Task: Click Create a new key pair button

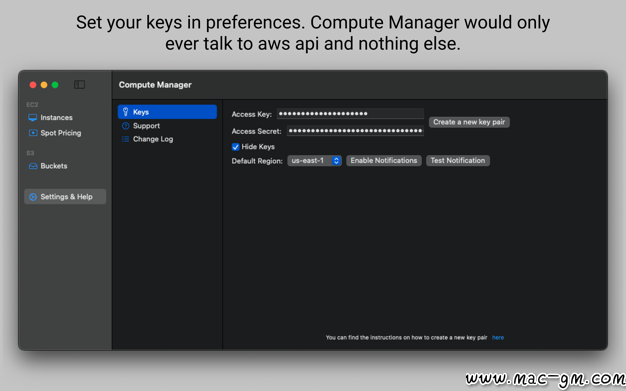Action: (469, 122)
